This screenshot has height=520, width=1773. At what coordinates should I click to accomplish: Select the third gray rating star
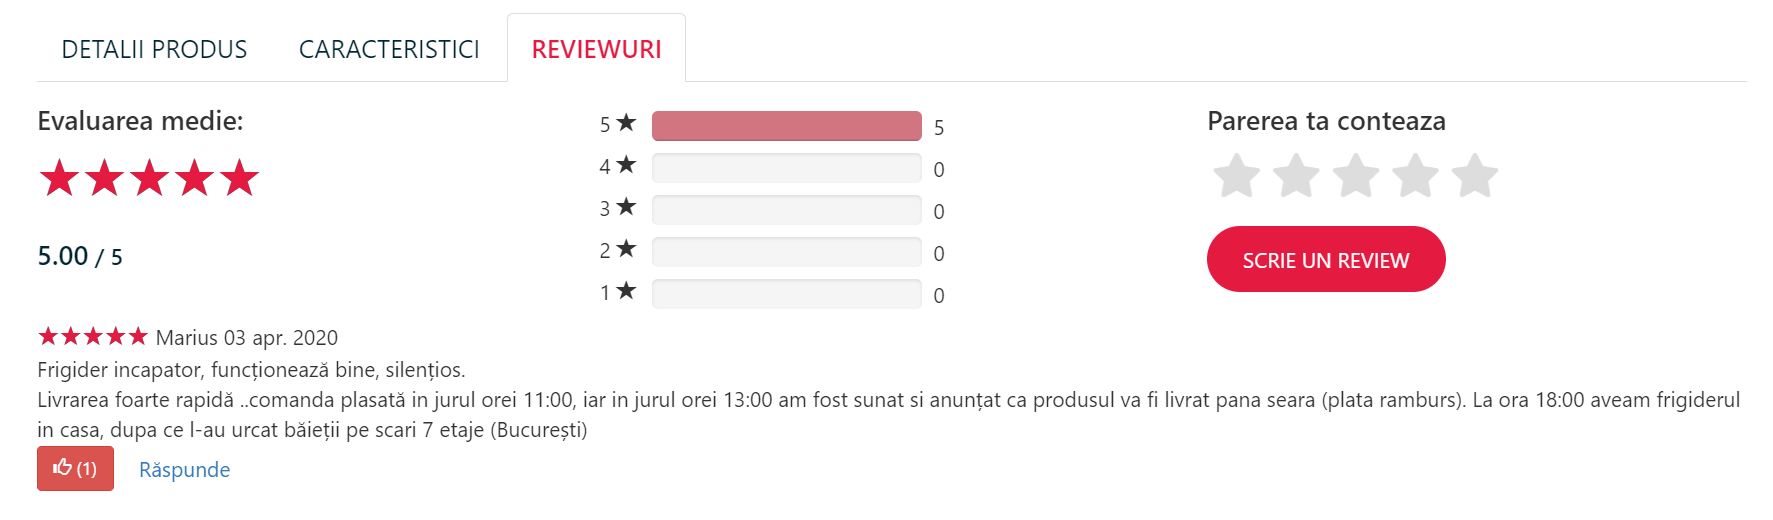pos(1356,176)
